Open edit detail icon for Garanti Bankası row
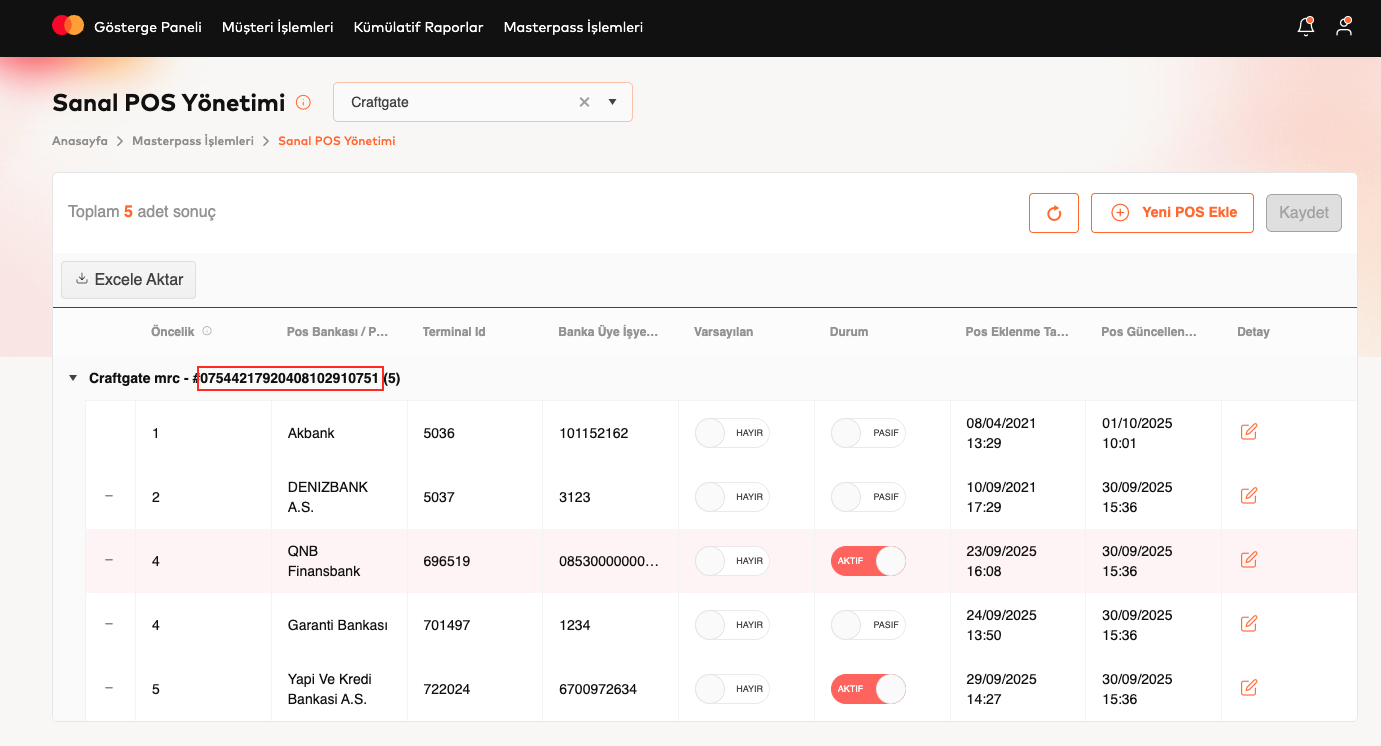1381x746 pixels. coord(1248,624)
